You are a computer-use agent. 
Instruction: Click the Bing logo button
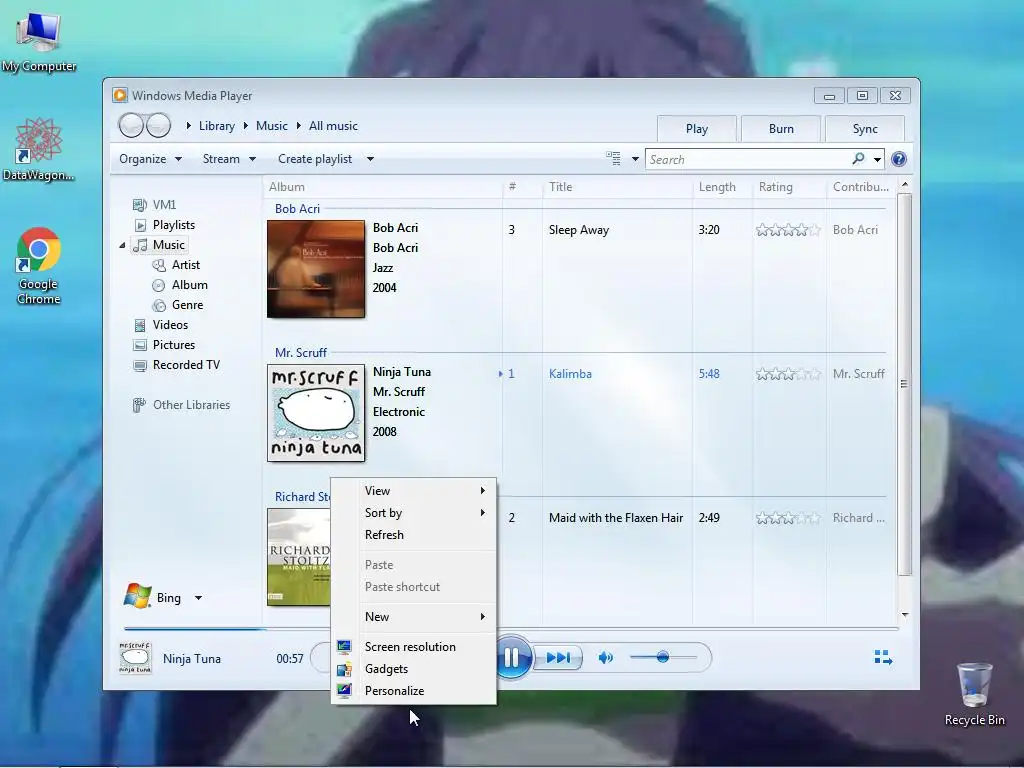point(152,596)
